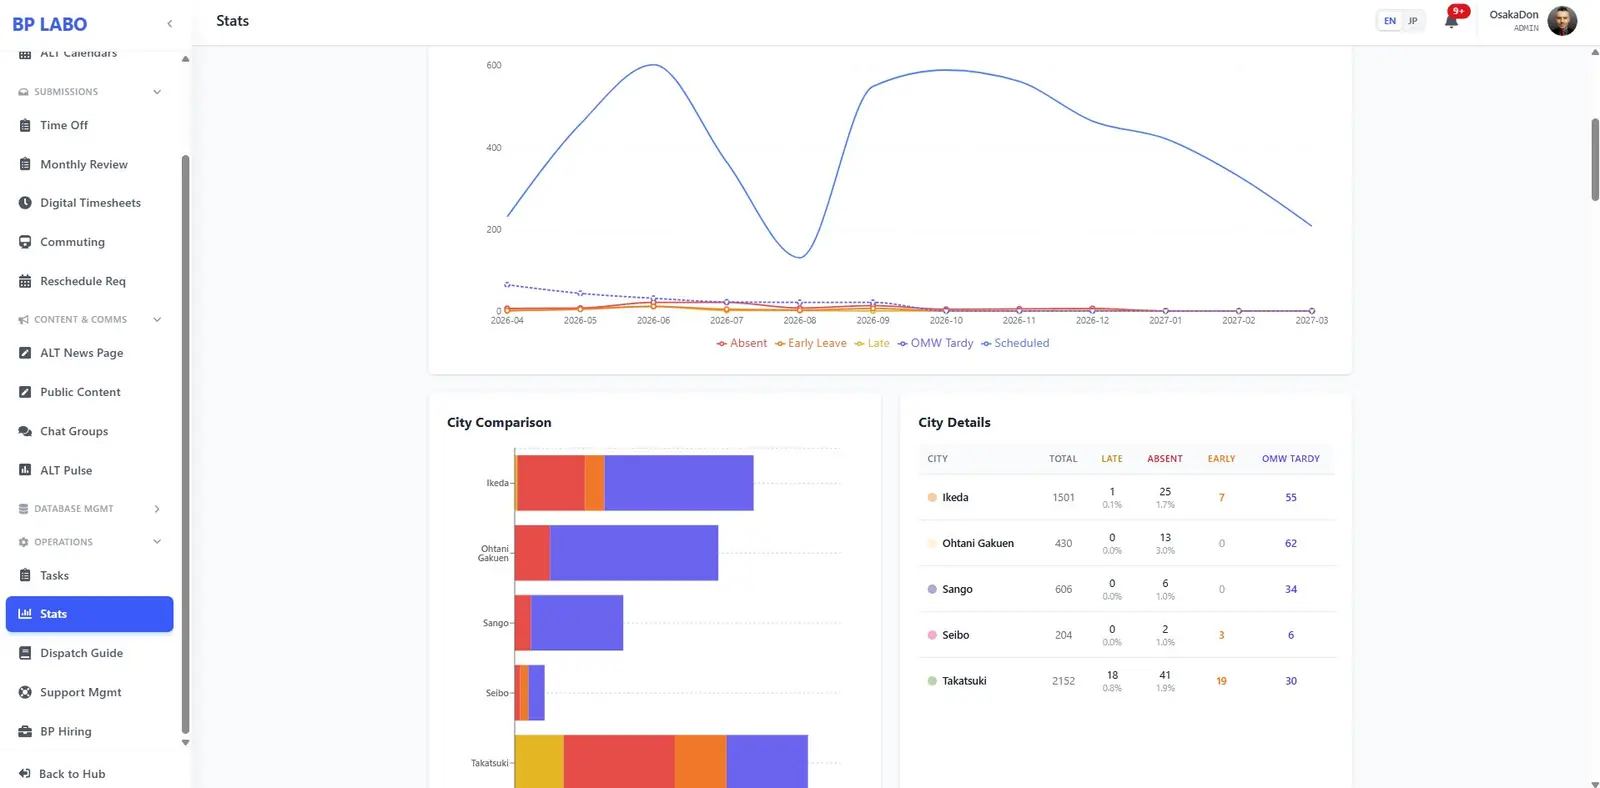Image resolution: width=1600 pixels, height=788 pixels.
Task: Click the Tasks clipboard icon
Action: tap(25, 575)
